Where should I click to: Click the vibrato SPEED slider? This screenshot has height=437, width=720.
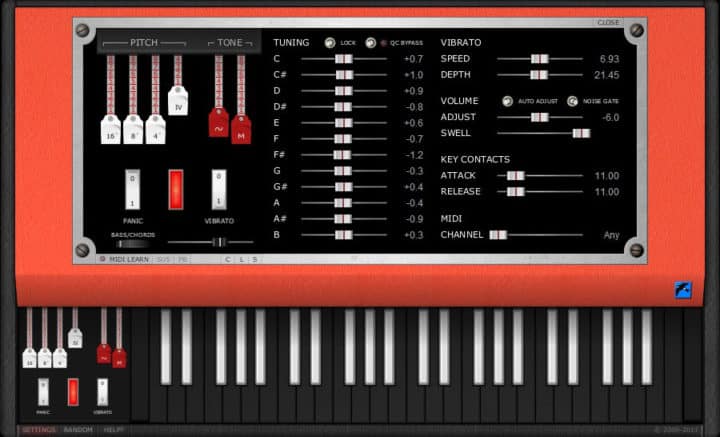click(x=540, y=59)
